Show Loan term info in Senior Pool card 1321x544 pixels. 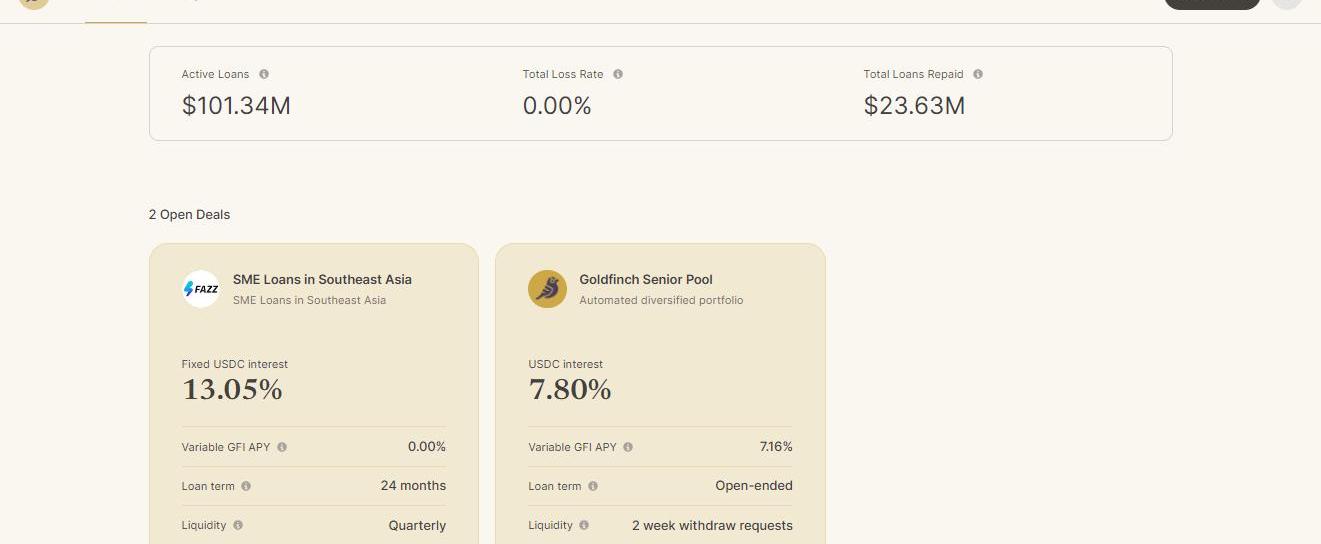[x=593, y=486]
